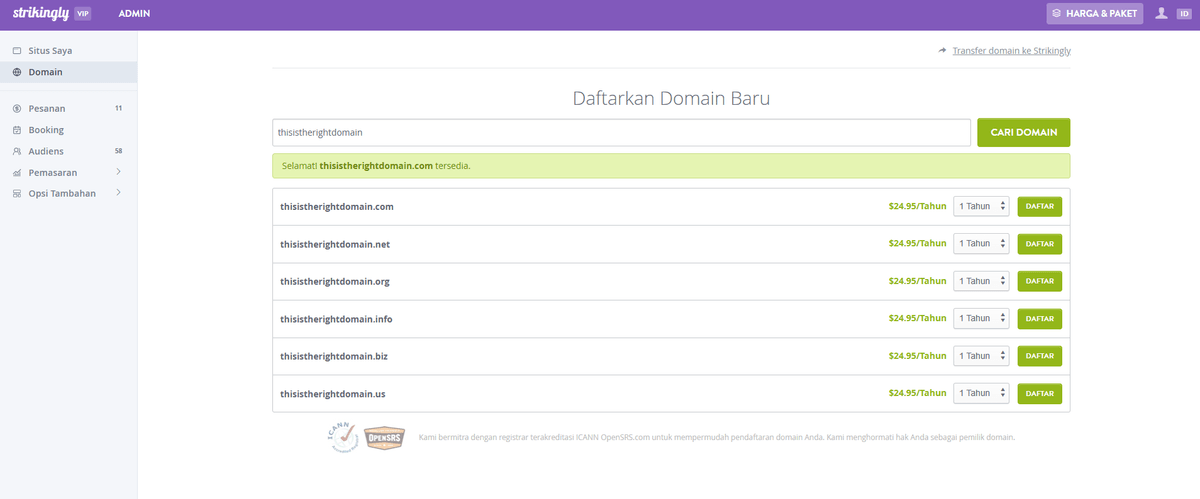Click the Daftarkan Domain Baru heading
1200x499 pixels.
pyautogui.click(x=671, y=98)
